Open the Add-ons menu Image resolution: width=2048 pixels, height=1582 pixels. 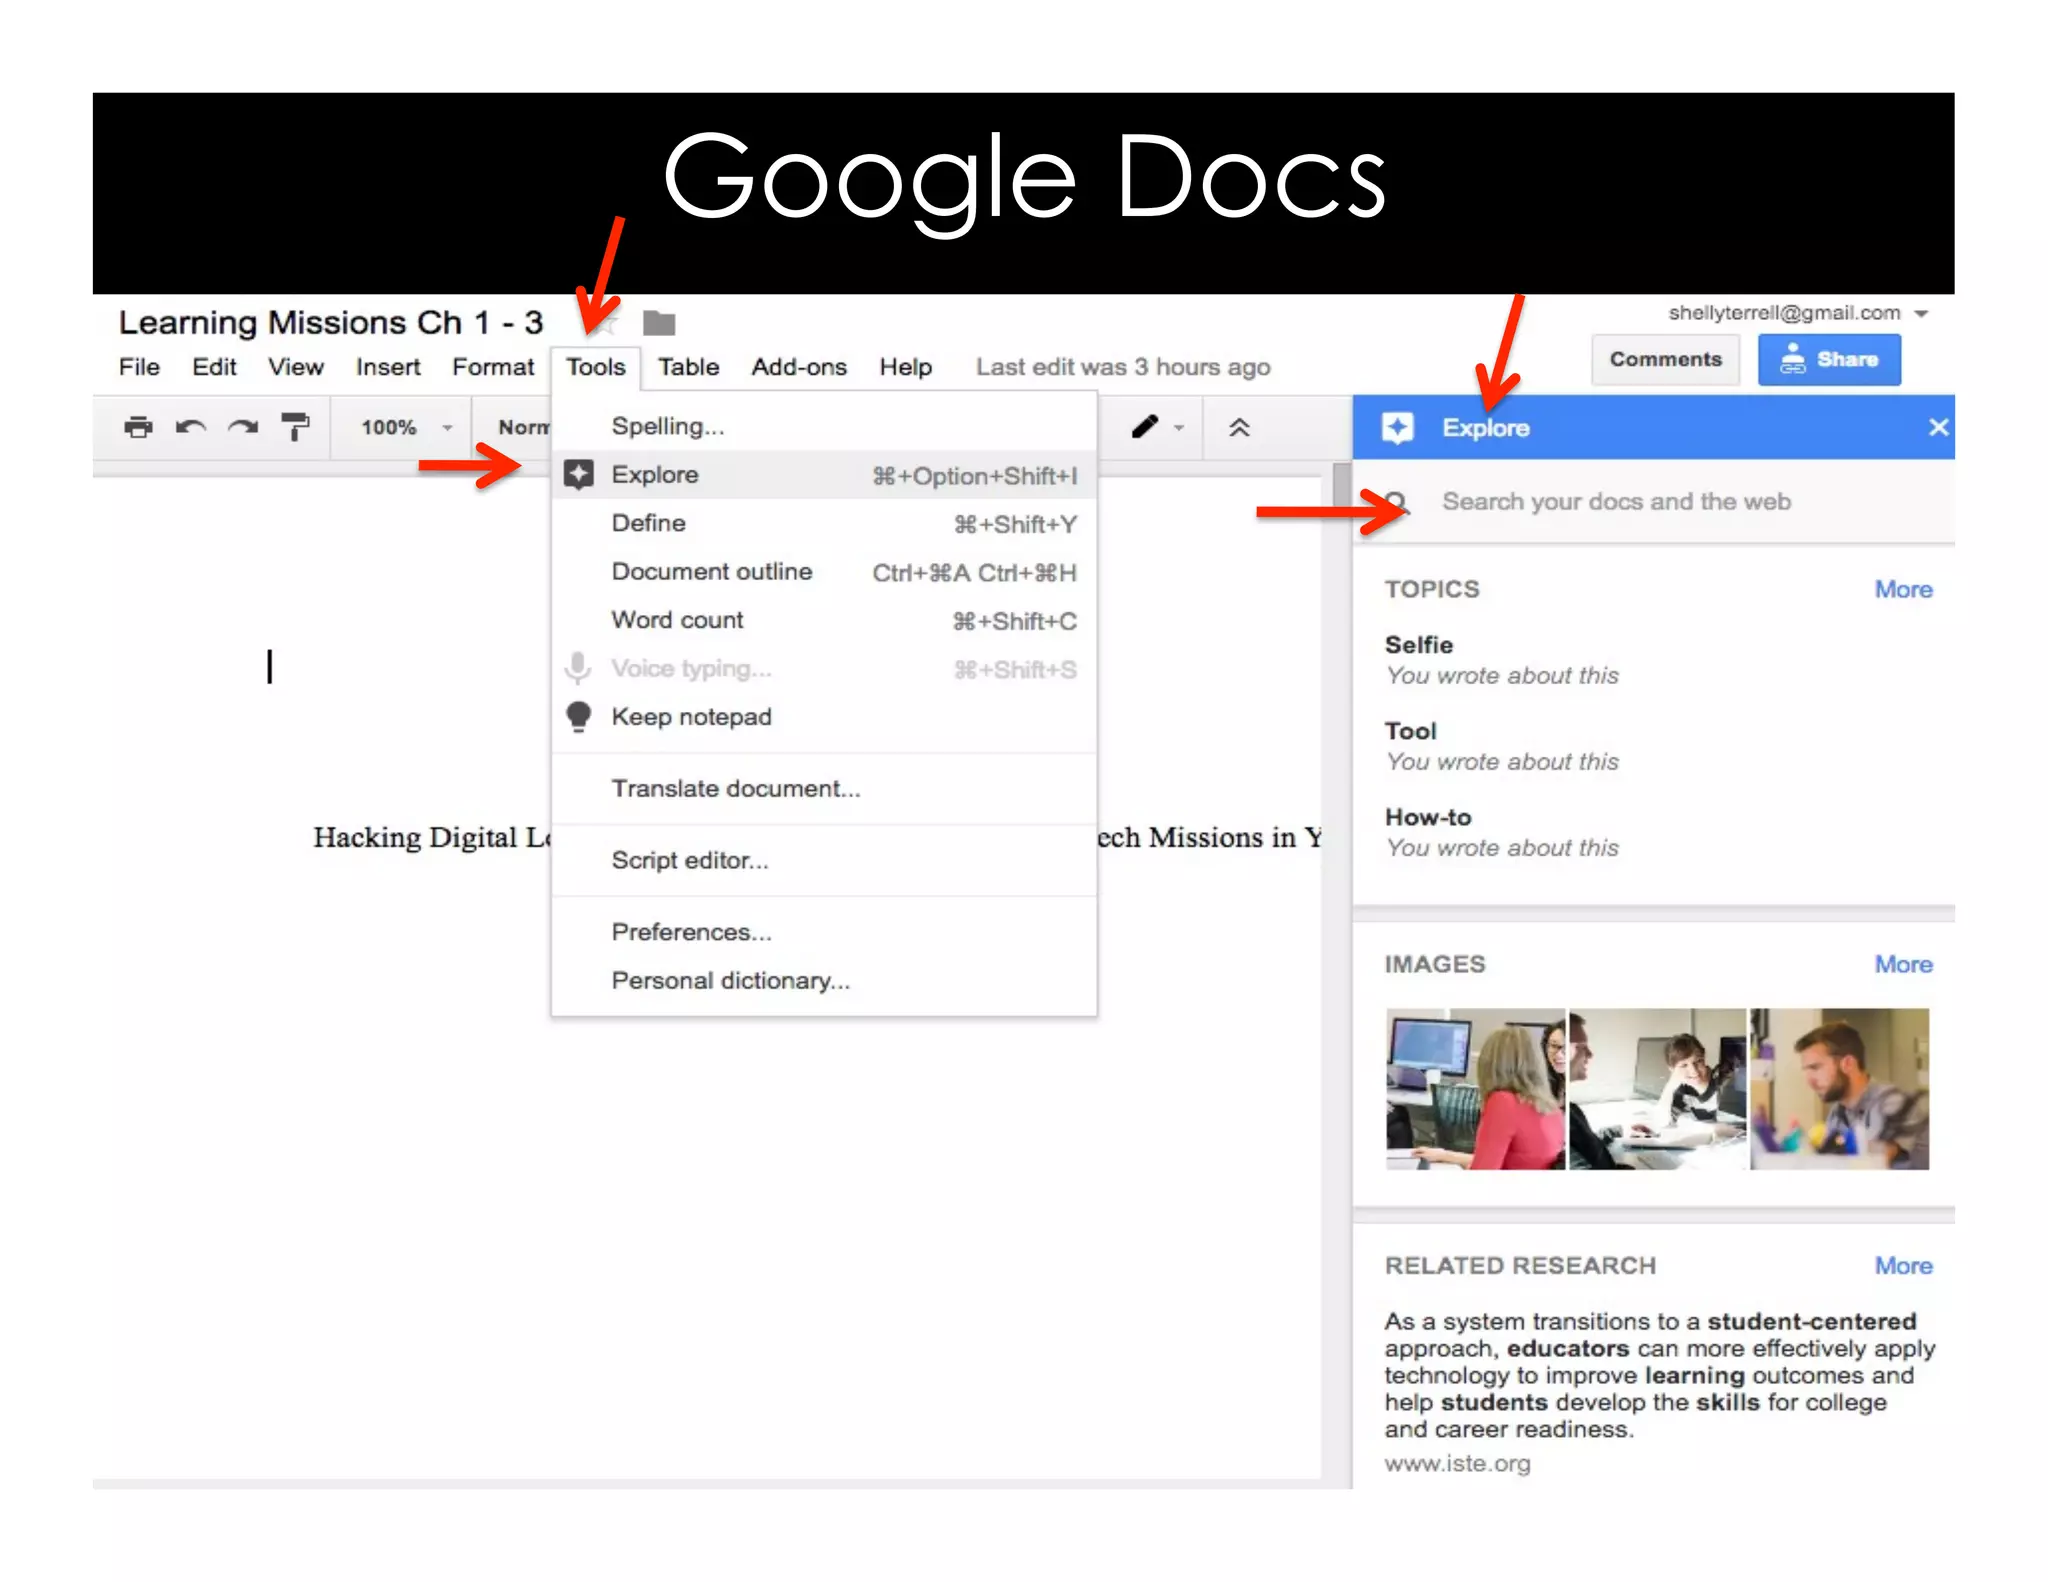(x=799, y=367)
